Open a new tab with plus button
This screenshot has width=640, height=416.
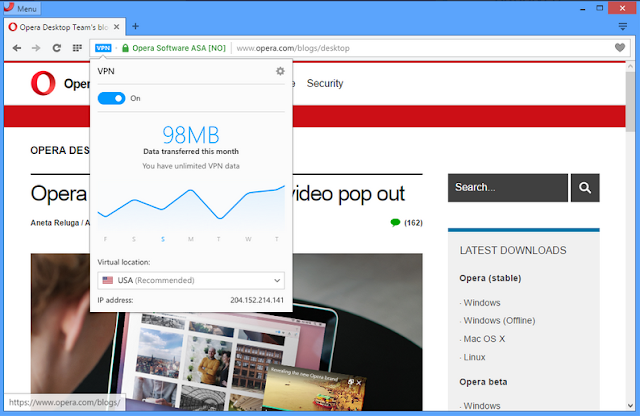pos(136,27)
